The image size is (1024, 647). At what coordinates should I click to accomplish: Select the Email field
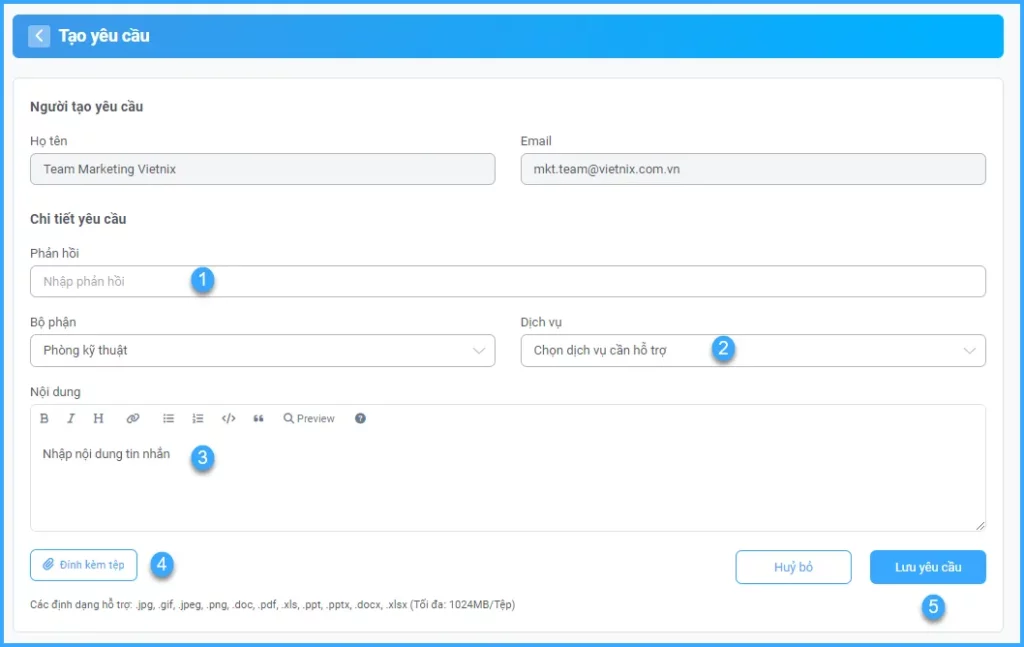(752, 169)
